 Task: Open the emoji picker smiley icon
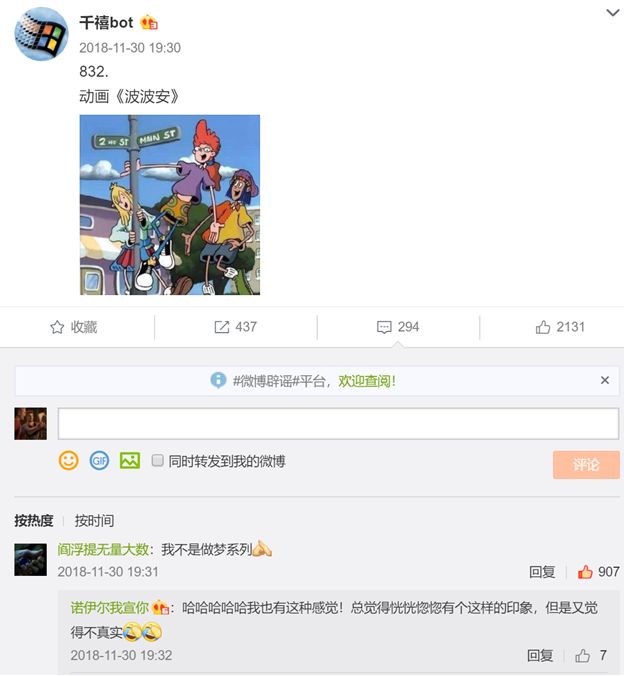coord(69,460)
